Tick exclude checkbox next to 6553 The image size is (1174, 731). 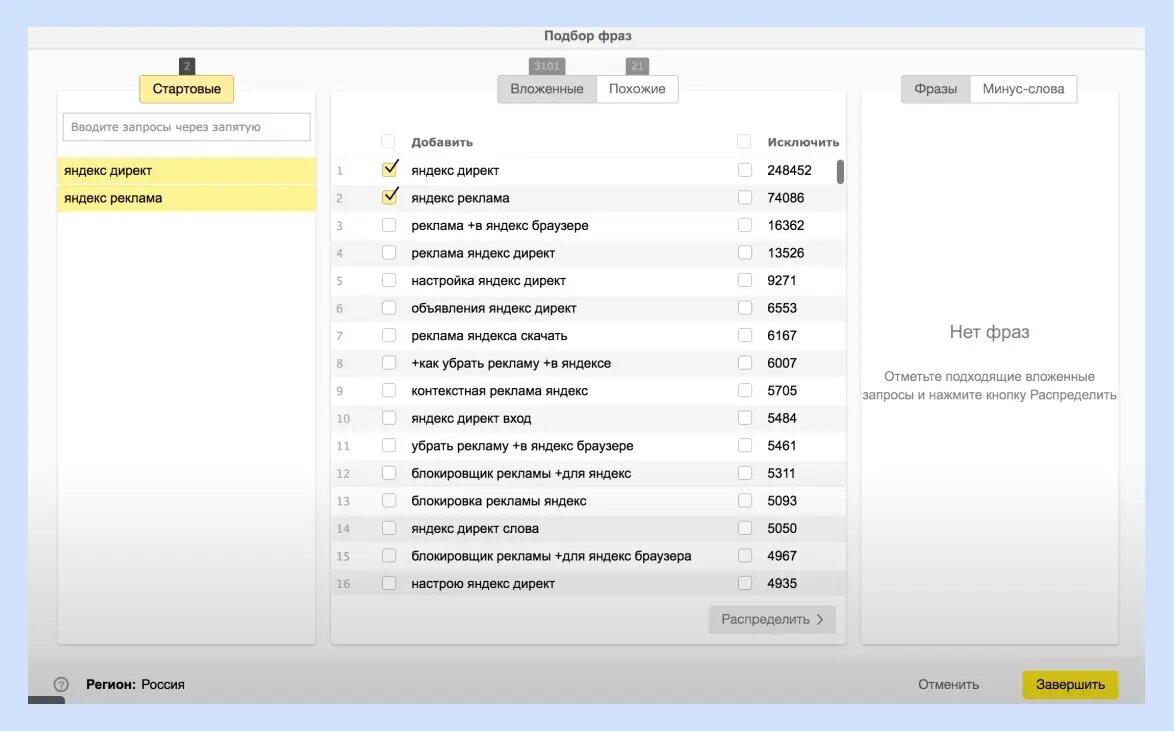point(745,308)
